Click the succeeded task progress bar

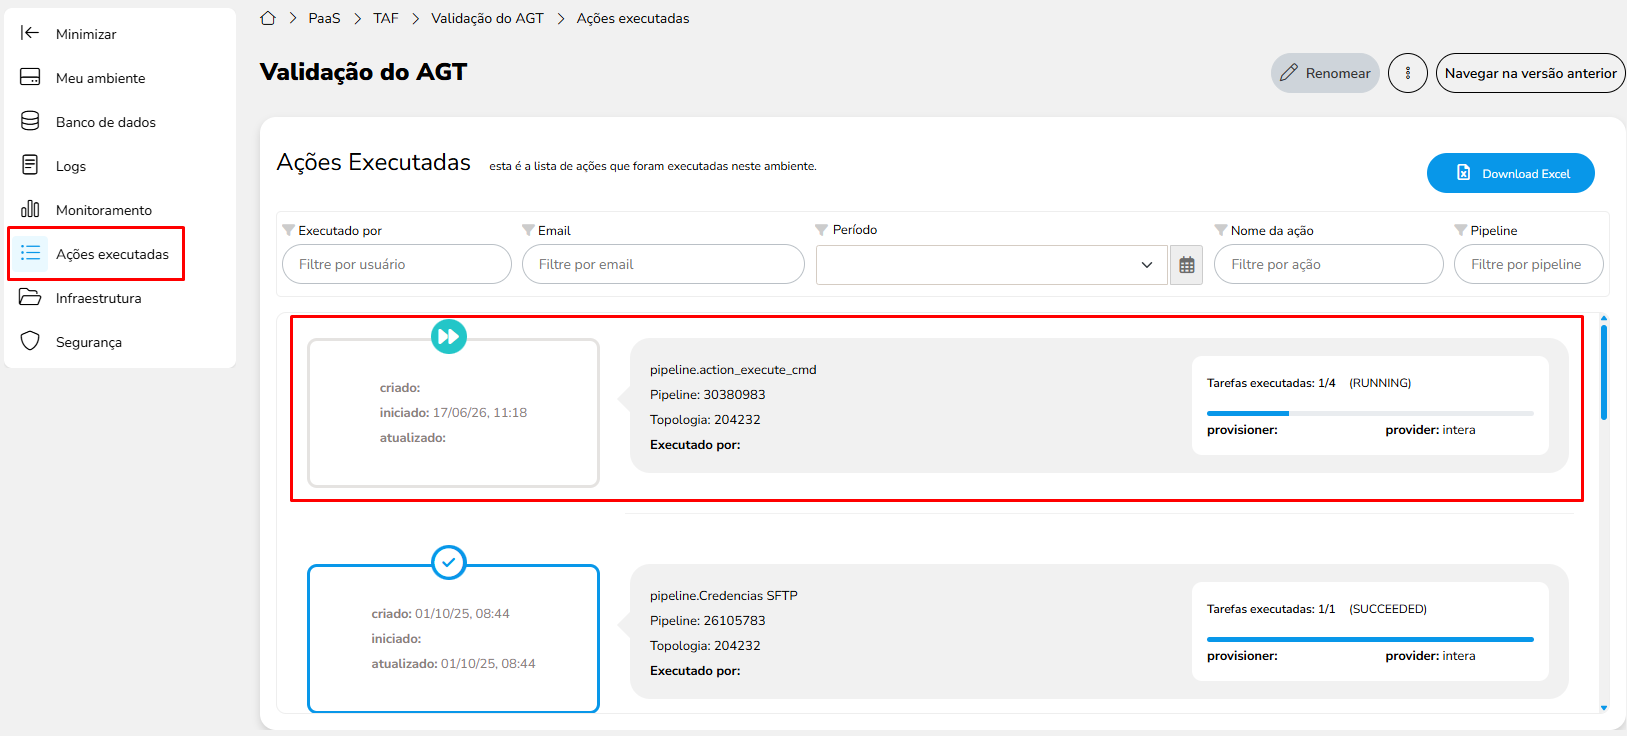point(1370,639)
